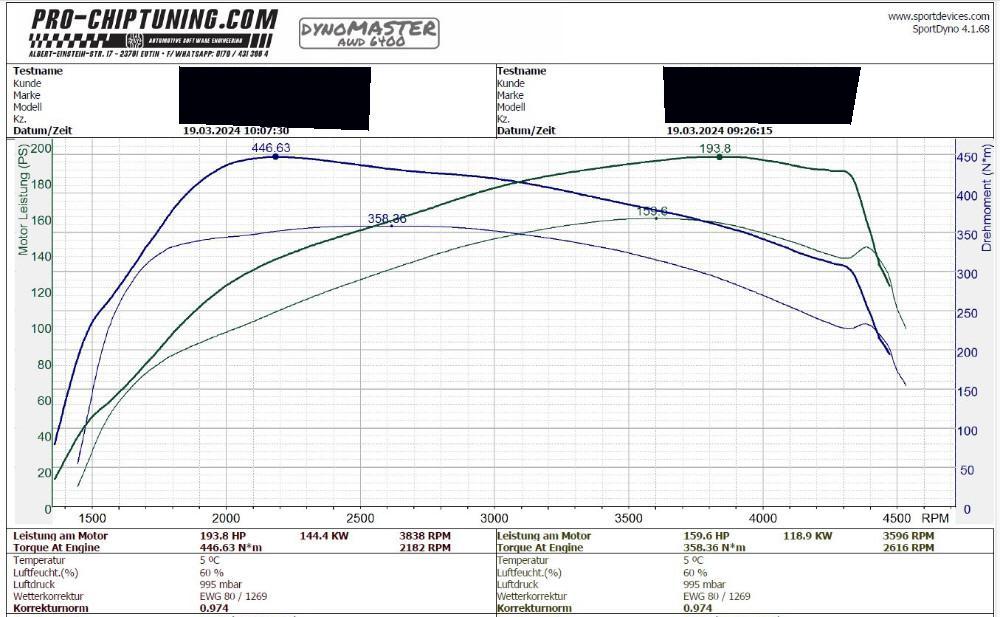Click the Motor Leistung (PS) axis label
Viewport: 1000px width, 617px height.
(23, 200)
